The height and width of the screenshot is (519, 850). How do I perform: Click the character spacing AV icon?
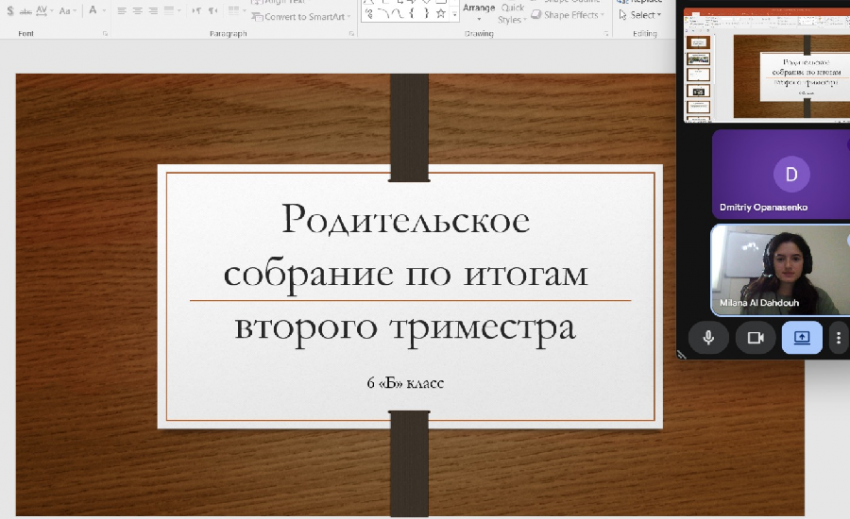[43, 11]
